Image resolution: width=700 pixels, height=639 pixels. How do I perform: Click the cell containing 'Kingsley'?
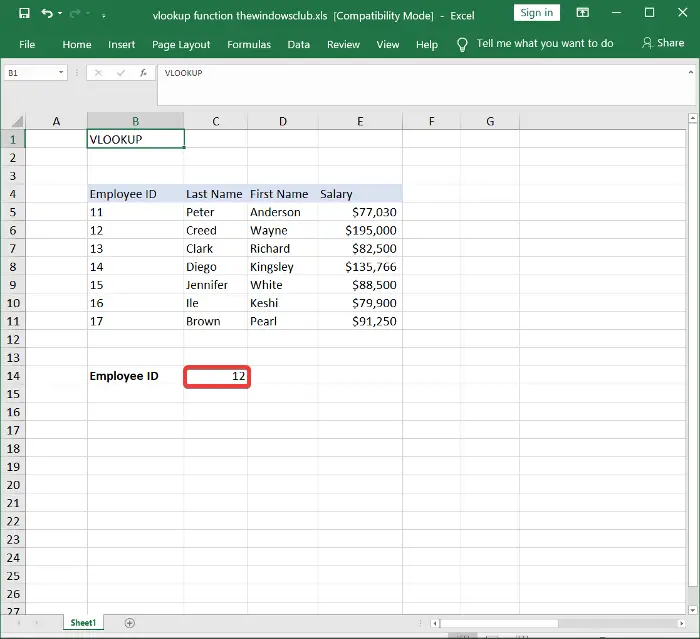click(x=283, y=267)
